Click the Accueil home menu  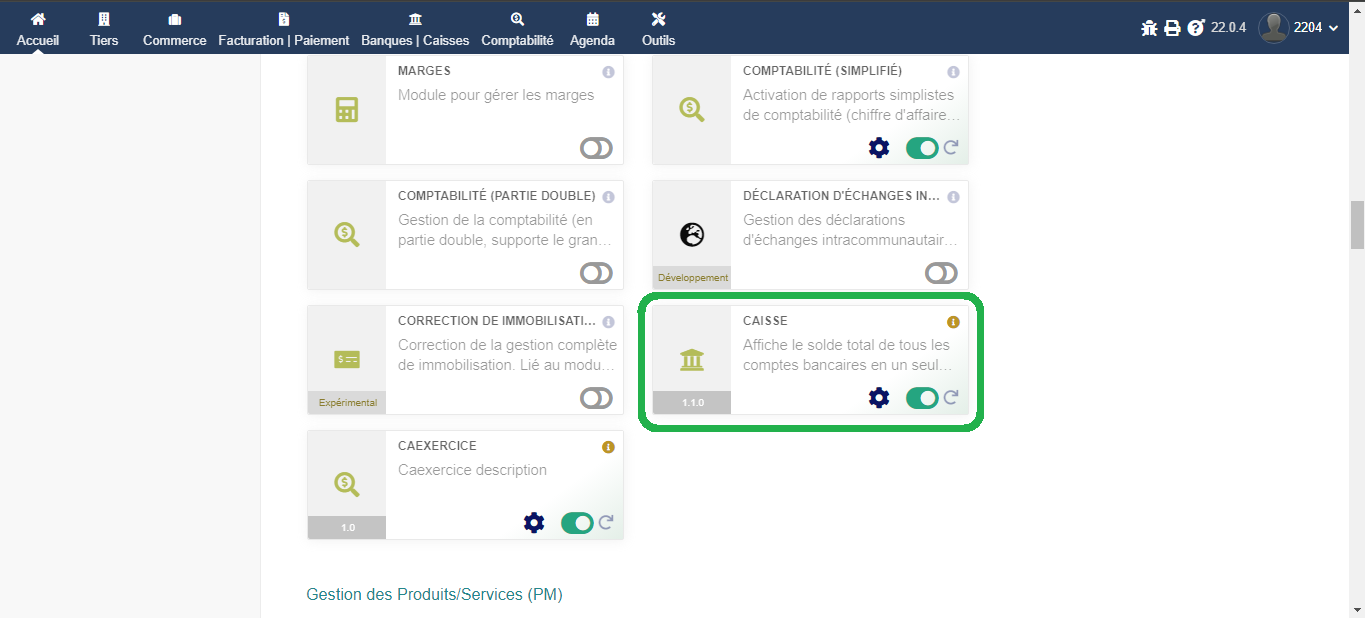[38, 29]
